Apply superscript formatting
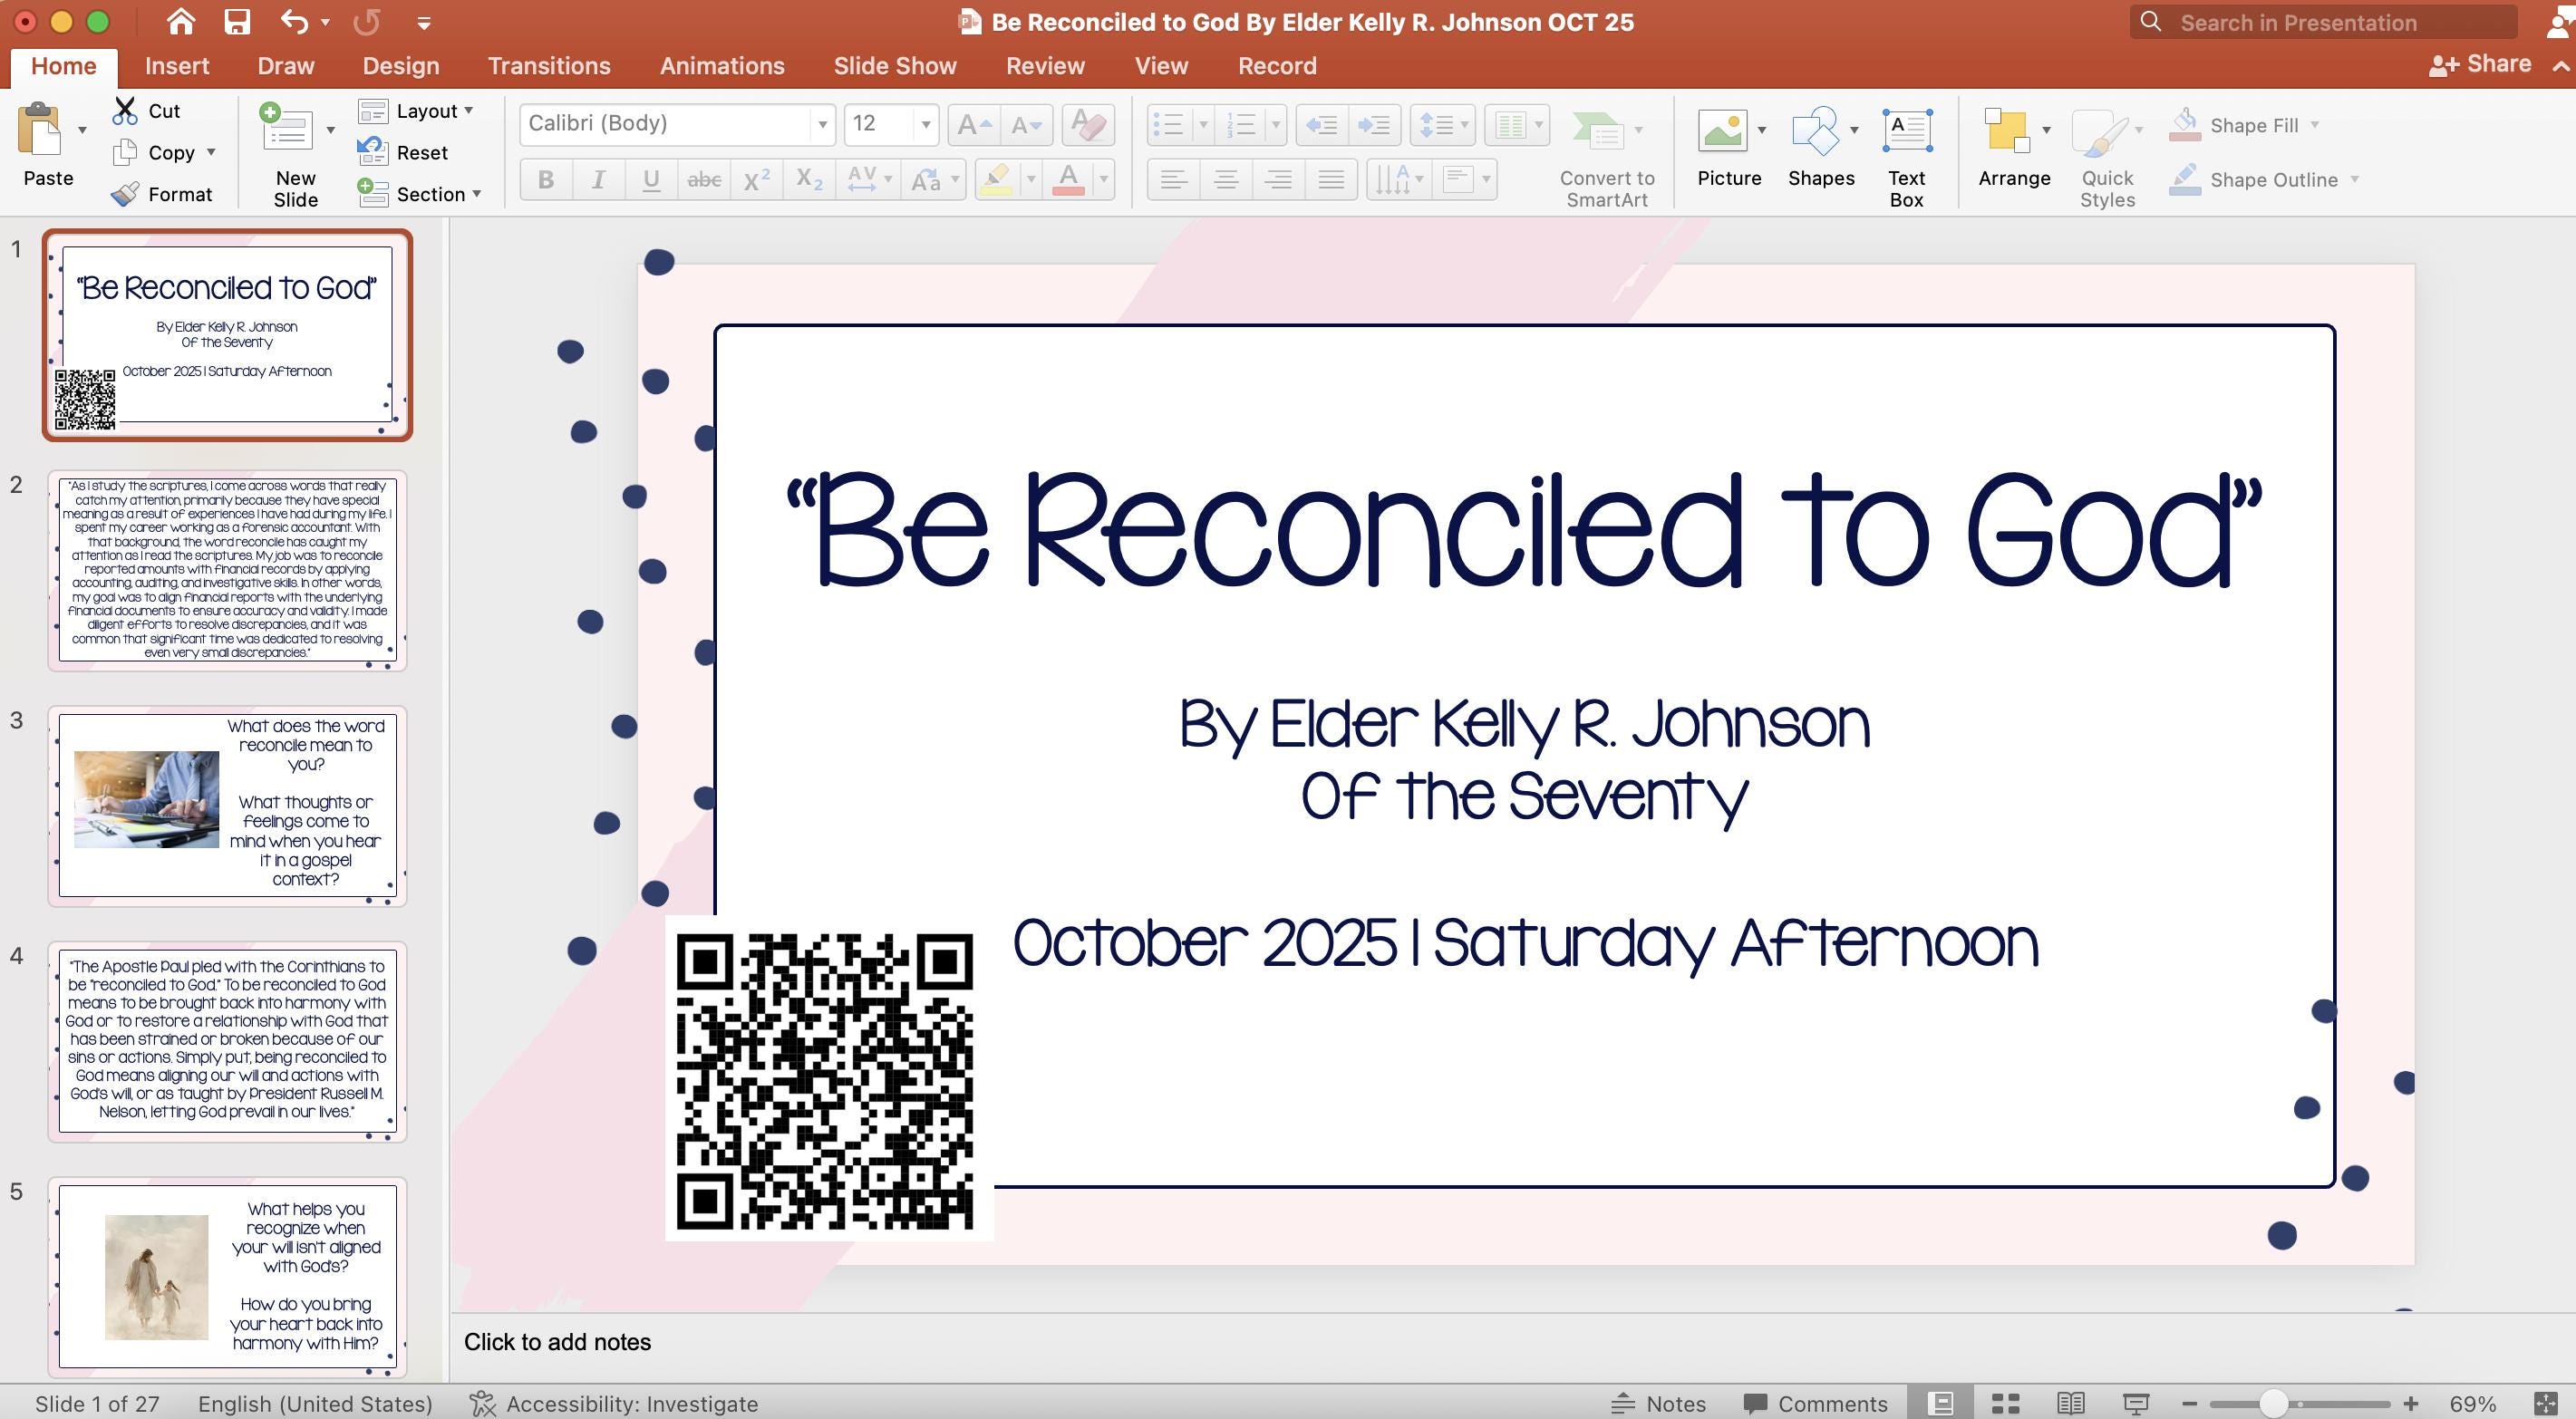 (x=756, y=180)
